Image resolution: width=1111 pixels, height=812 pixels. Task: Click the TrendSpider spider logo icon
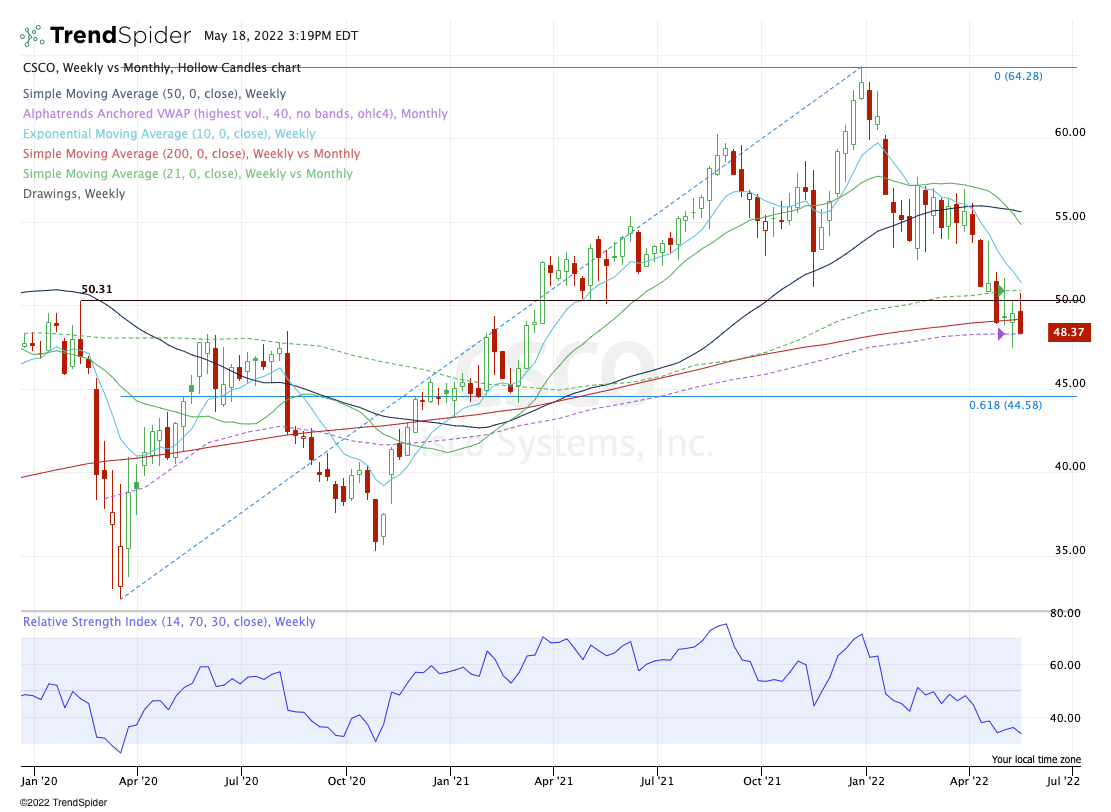tap(31, 36)
